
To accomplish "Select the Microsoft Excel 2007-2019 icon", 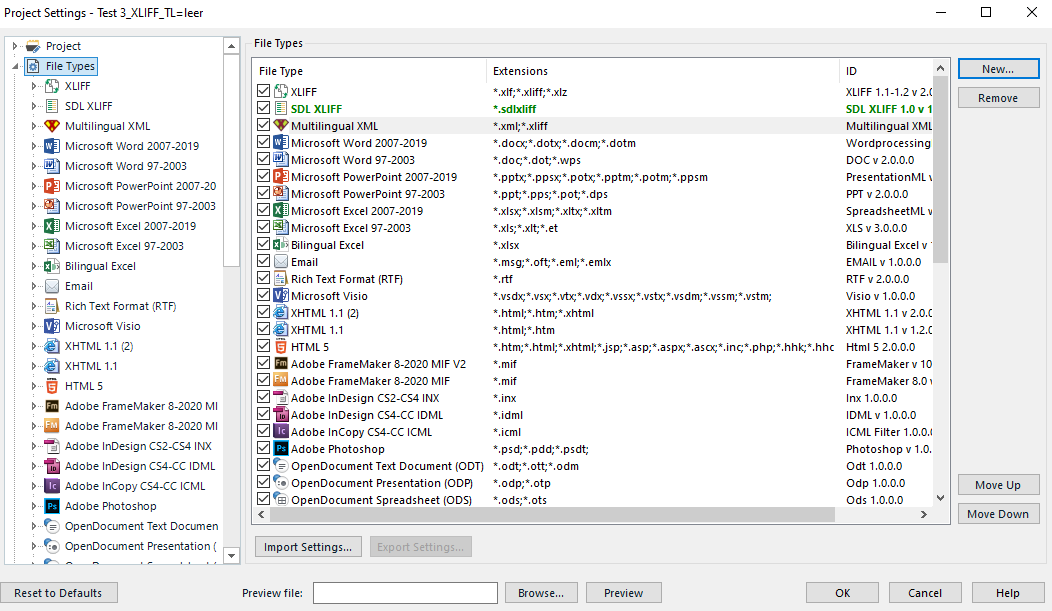I will [52, 226].
